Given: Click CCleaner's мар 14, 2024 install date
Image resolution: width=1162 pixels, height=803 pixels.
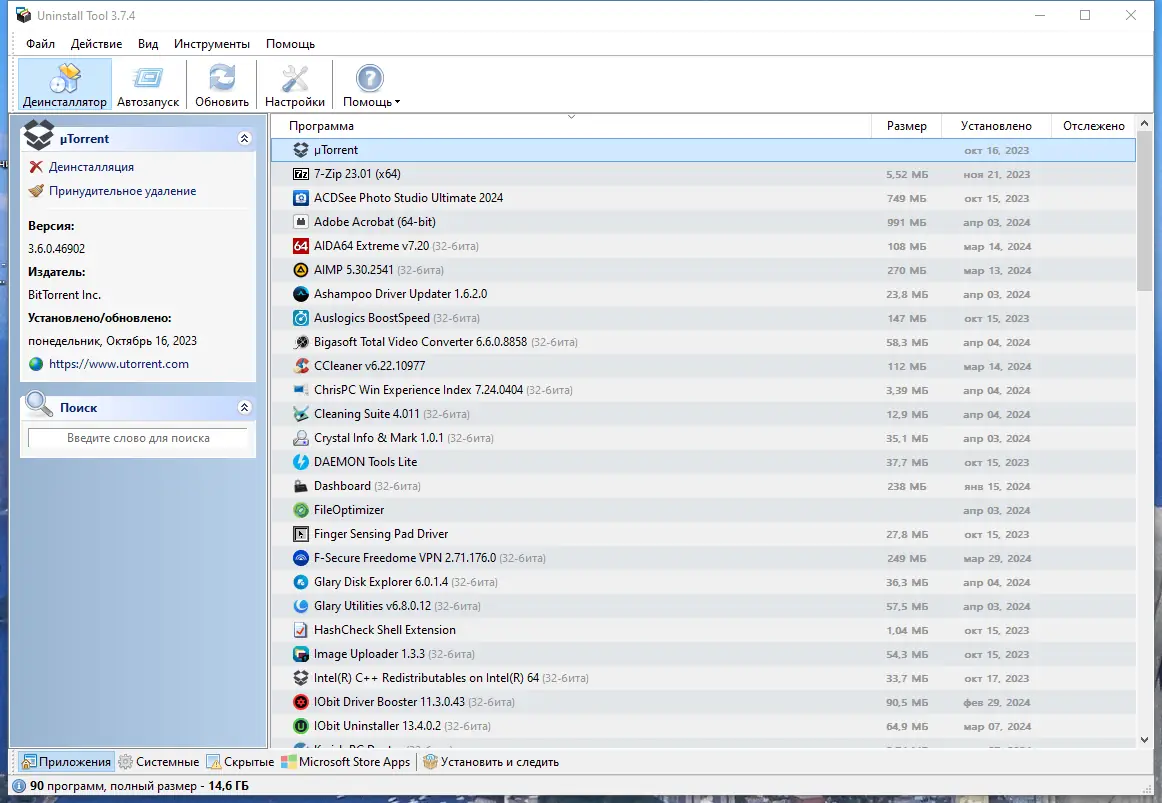Looking at the screenshot, I should (x=997, y=367).
